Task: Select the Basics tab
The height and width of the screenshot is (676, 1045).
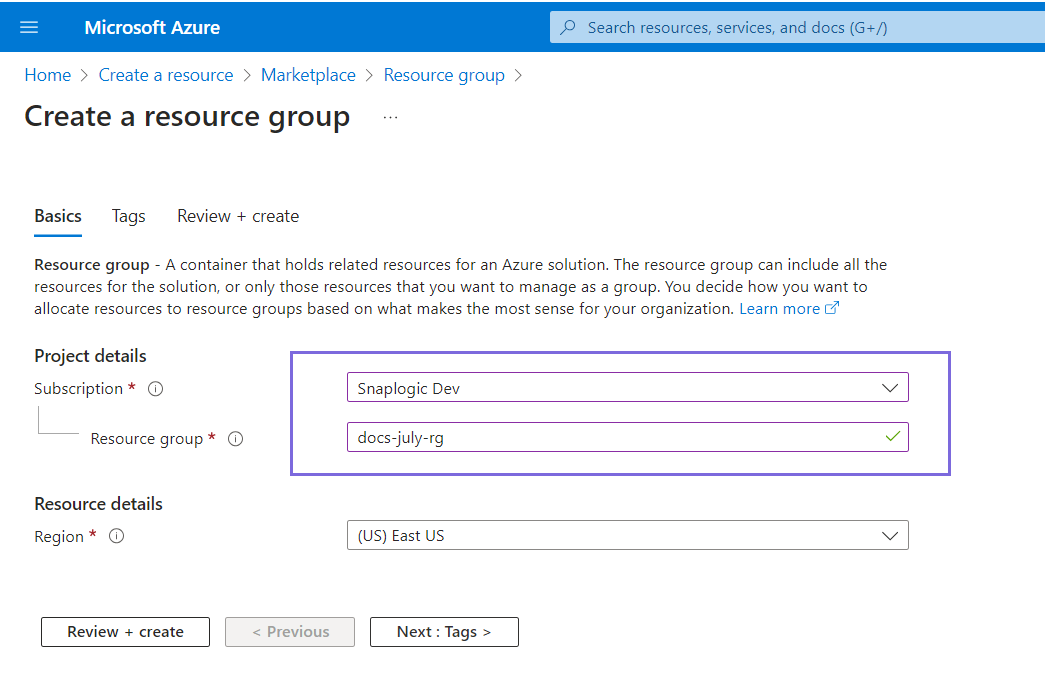Action: (x=58, y=216)
